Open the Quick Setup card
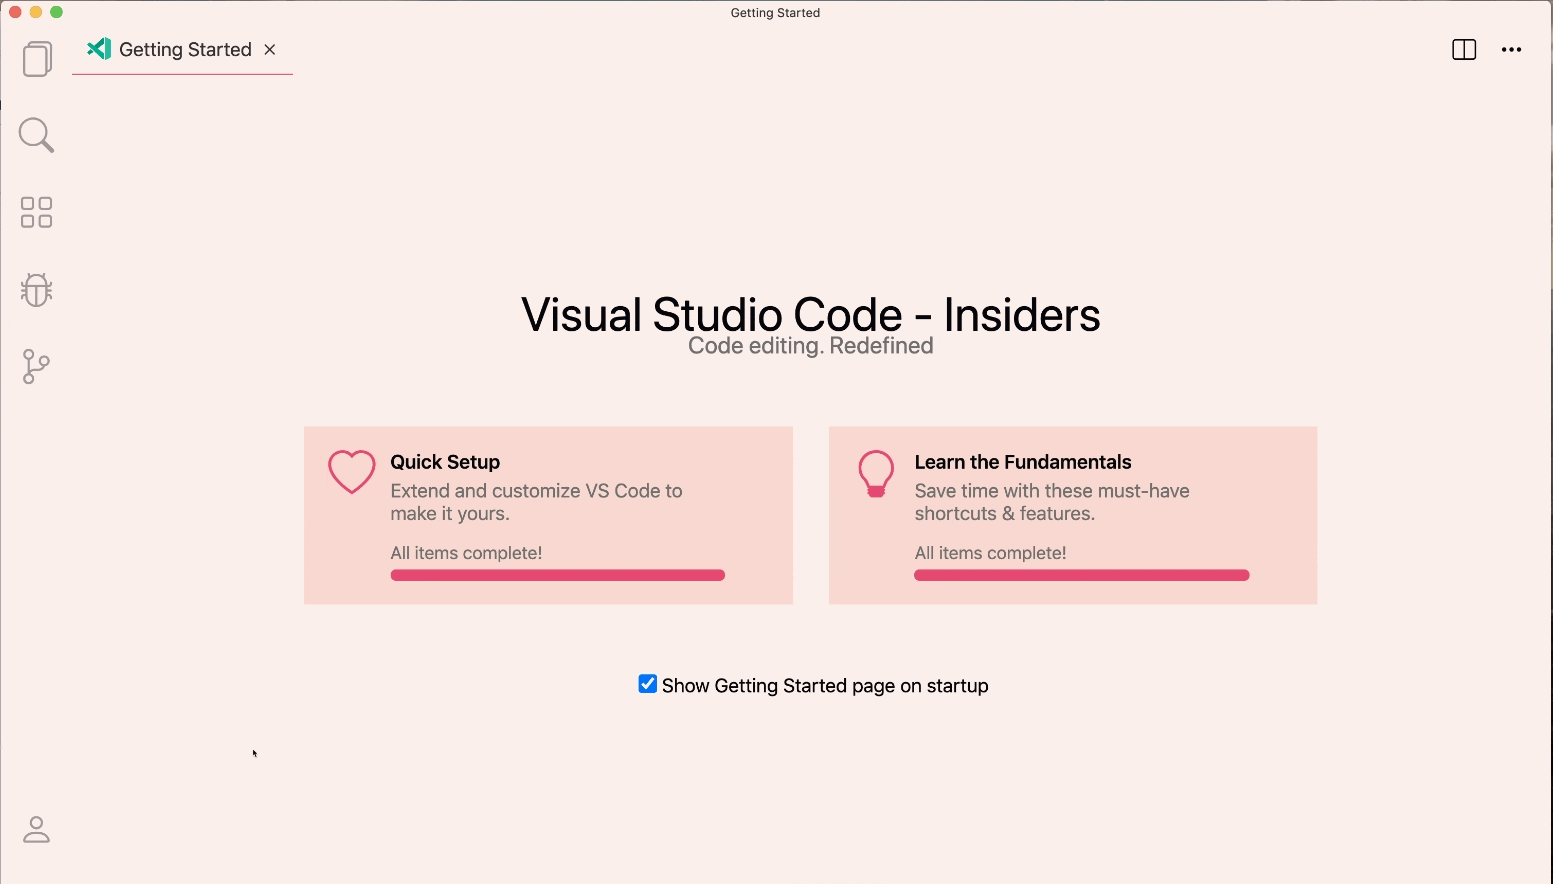Screen dimensions: 1553x884 click(x=548, y=515)
